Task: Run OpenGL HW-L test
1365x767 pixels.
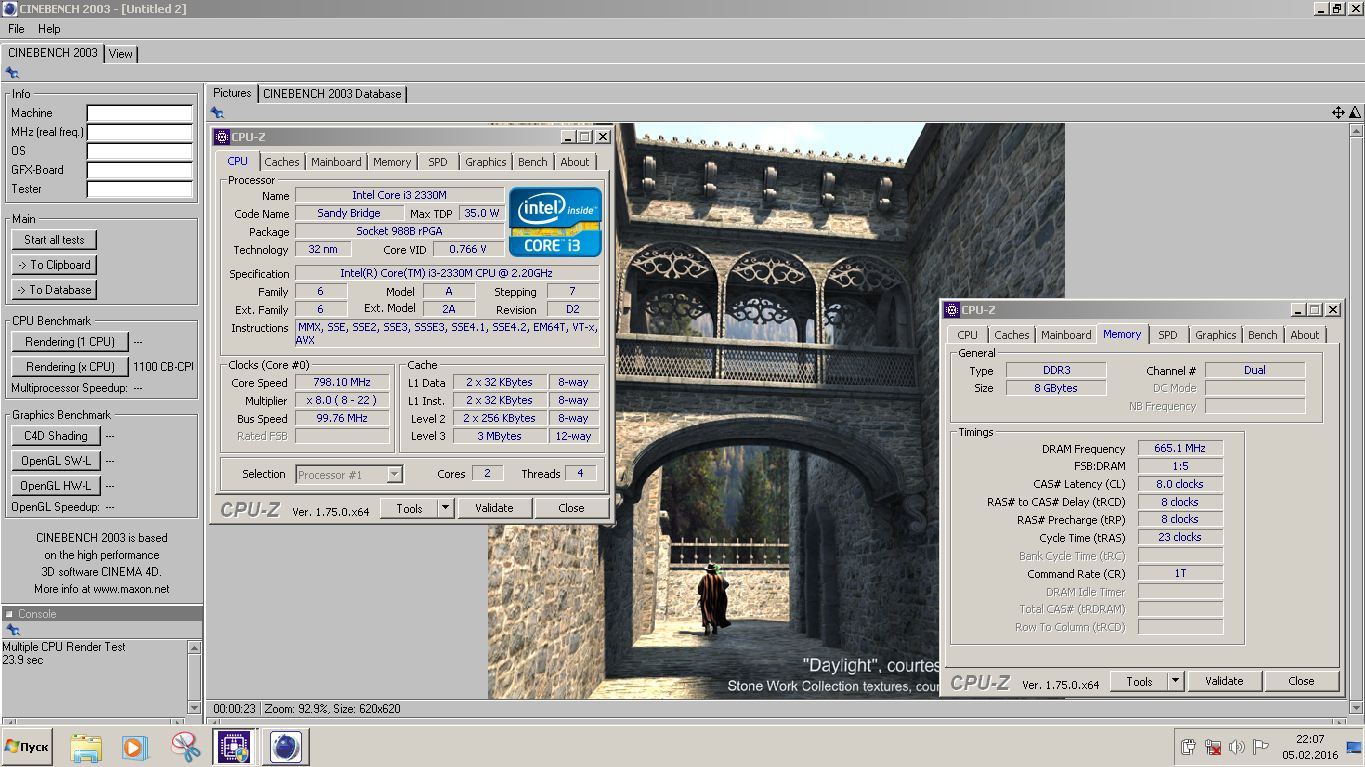Action: (56, 486)
